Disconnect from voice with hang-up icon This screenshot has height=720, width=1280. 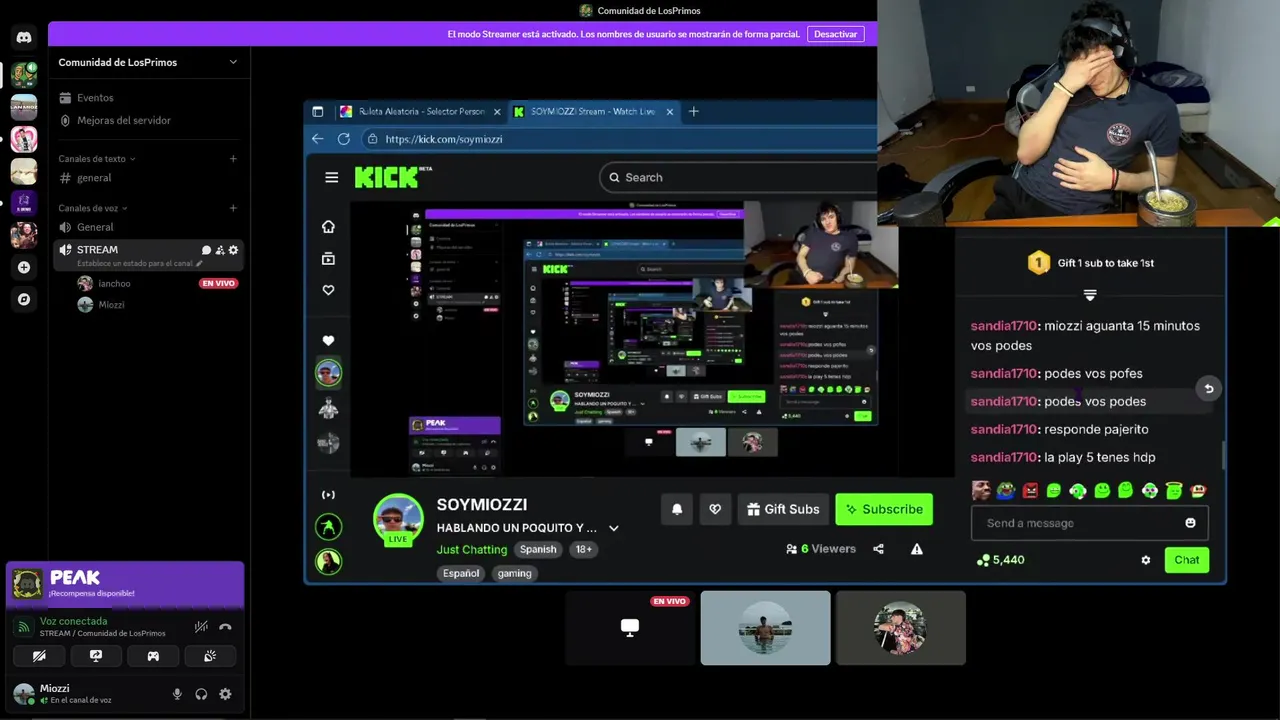click(x=225, y=627)
